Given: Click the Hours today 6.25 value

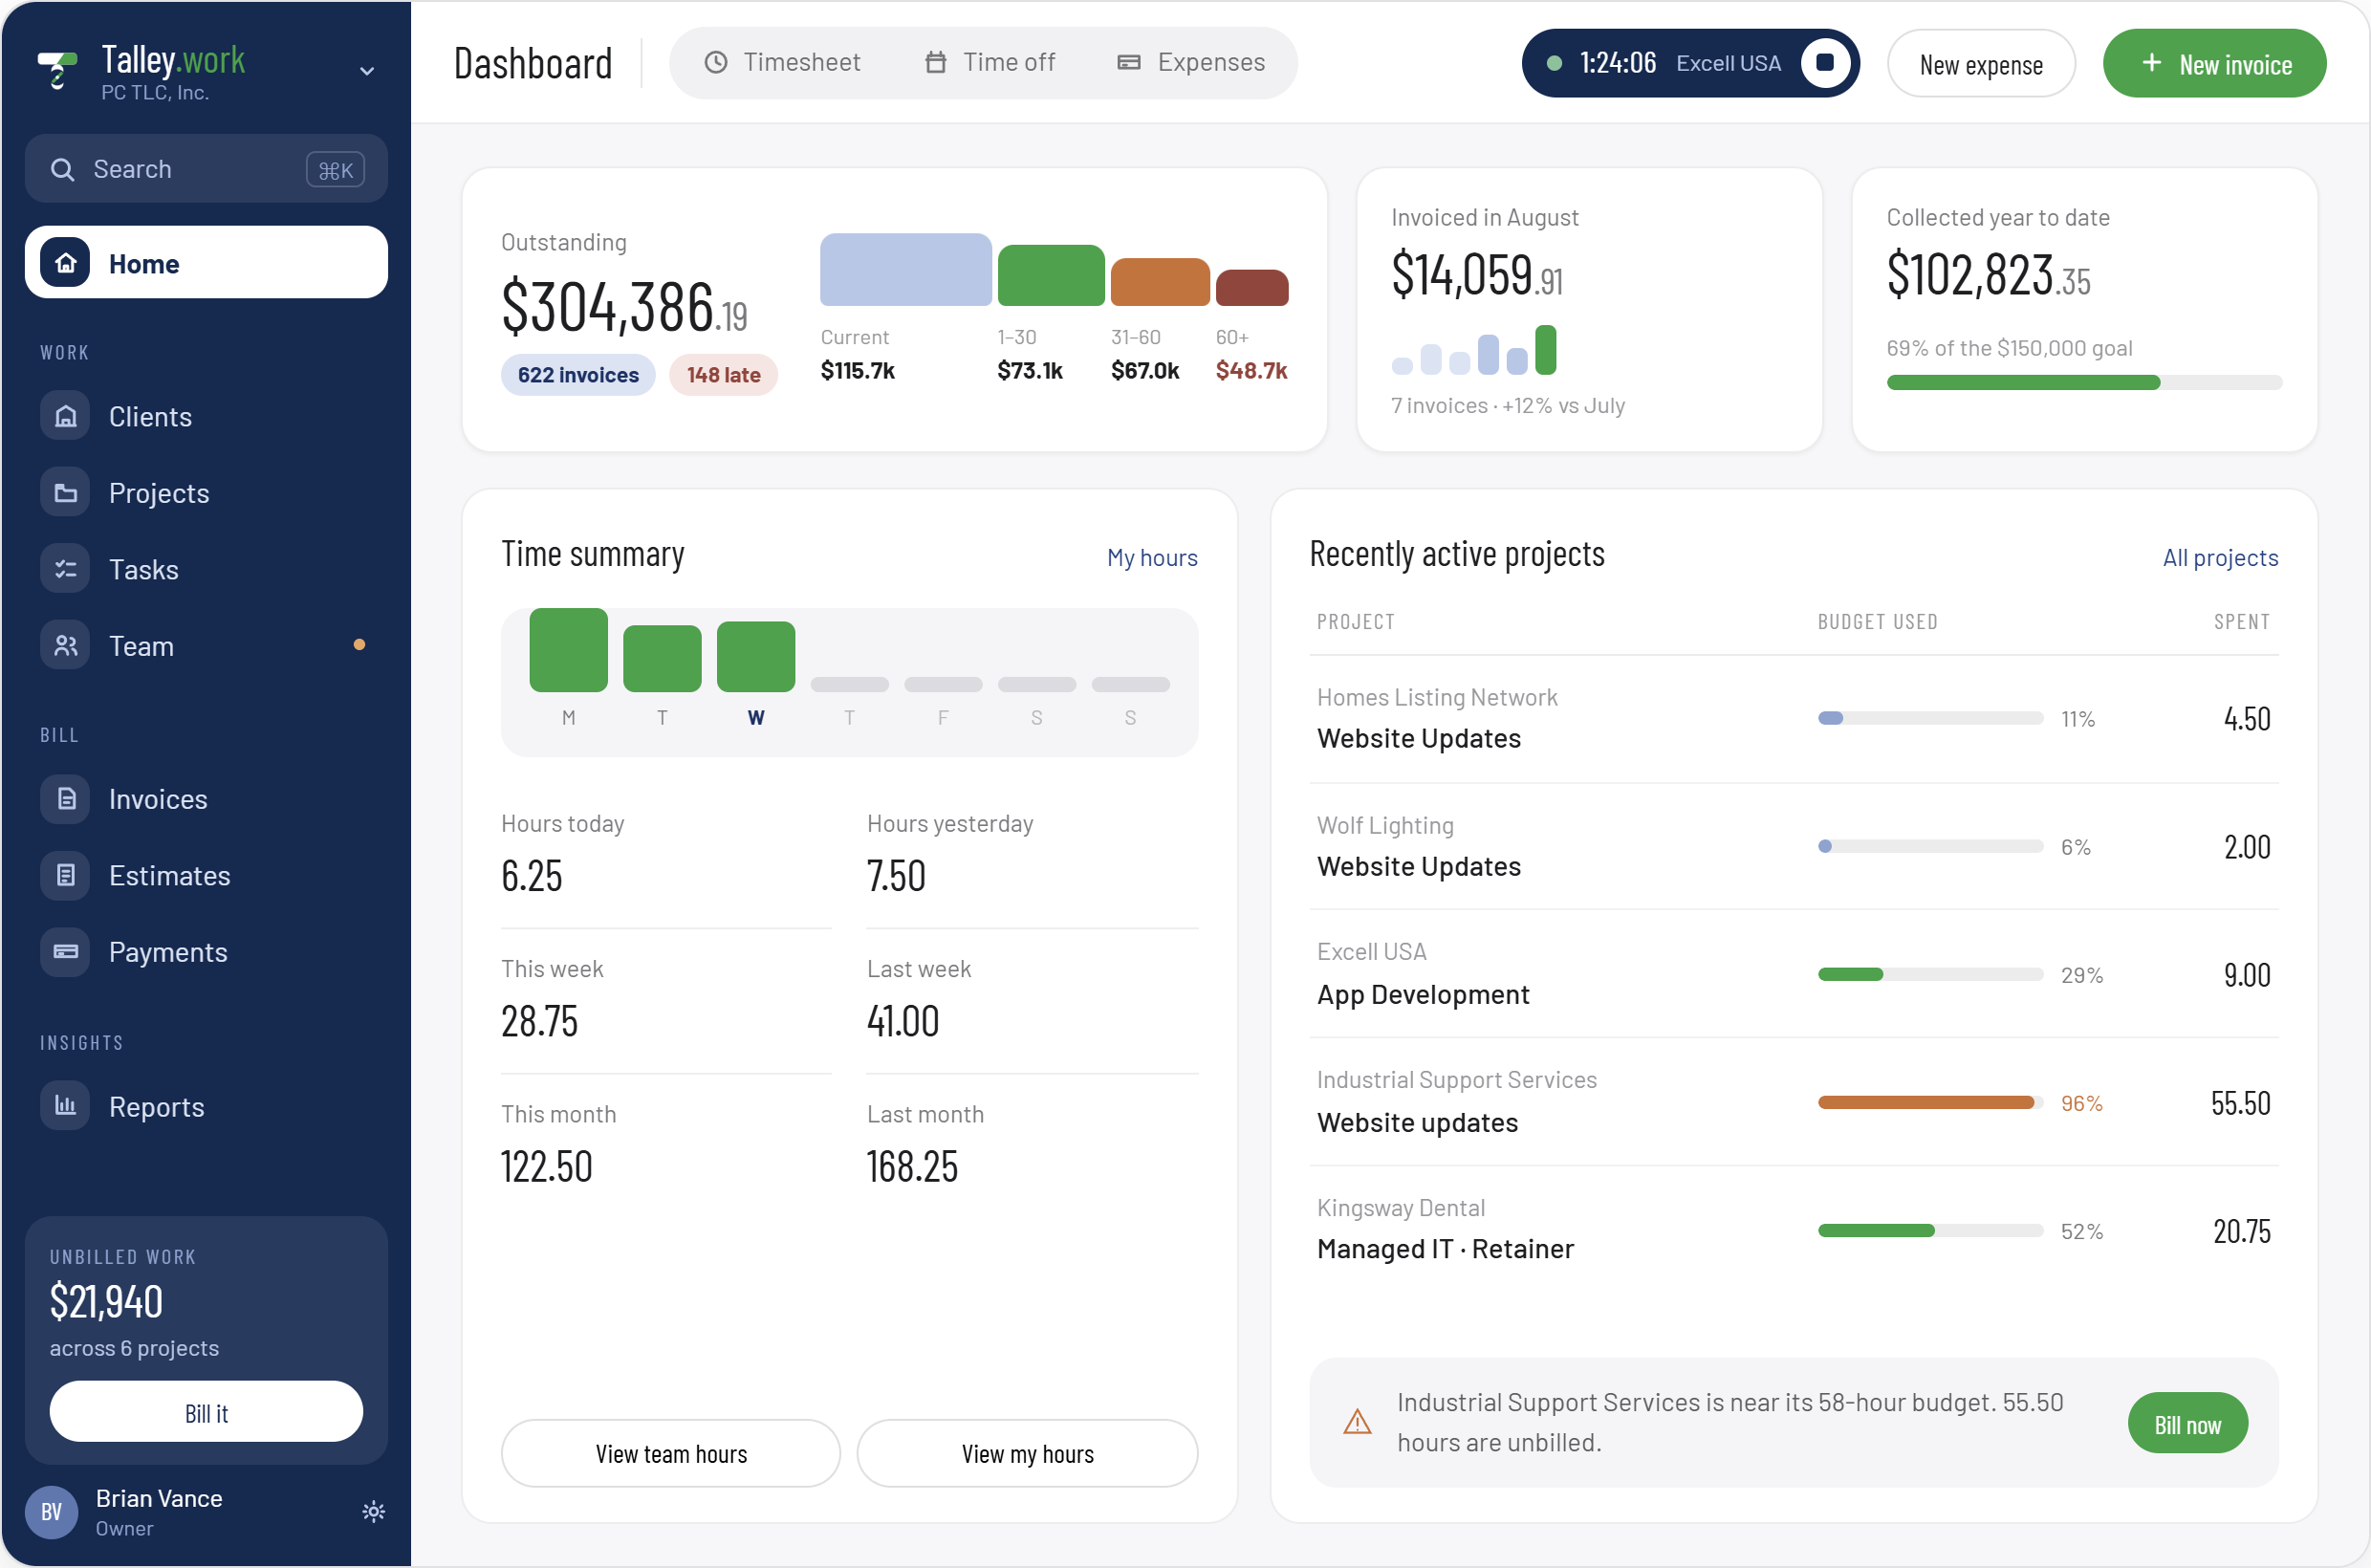Looking at the screenshot, I should coord(531,875).
